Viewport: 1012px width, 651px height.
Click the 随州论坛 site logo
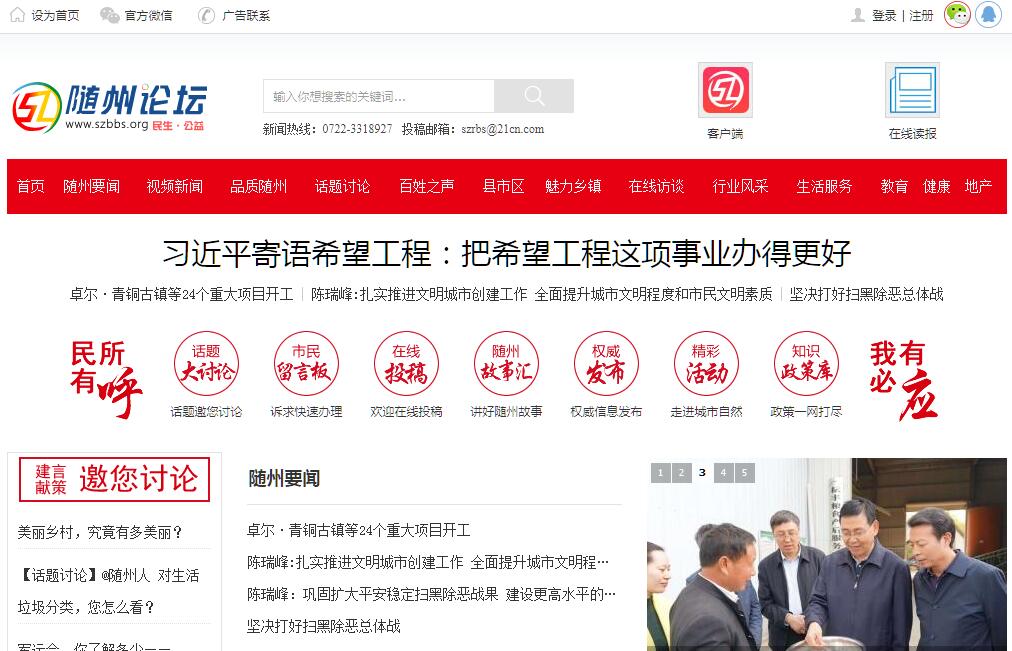click(x=110, y=107)
